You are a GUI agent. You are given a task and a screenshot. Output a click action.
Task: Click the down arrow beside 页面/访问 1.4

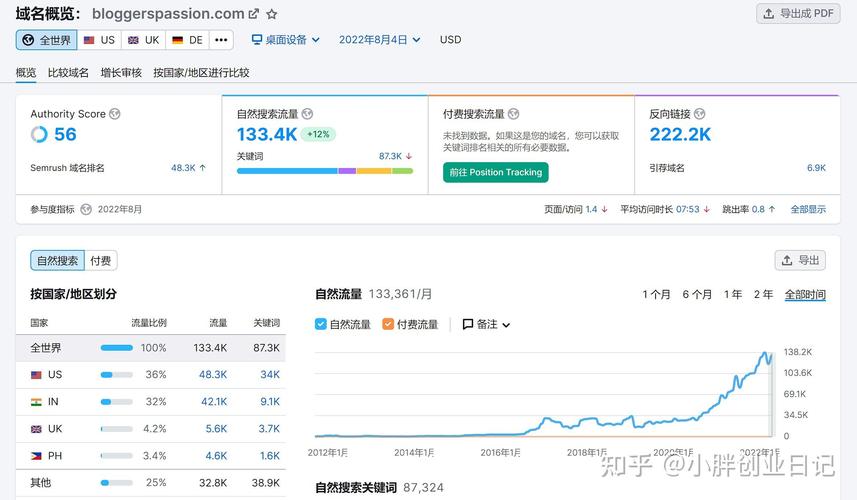pyautogui.click(x=604, y=209)
